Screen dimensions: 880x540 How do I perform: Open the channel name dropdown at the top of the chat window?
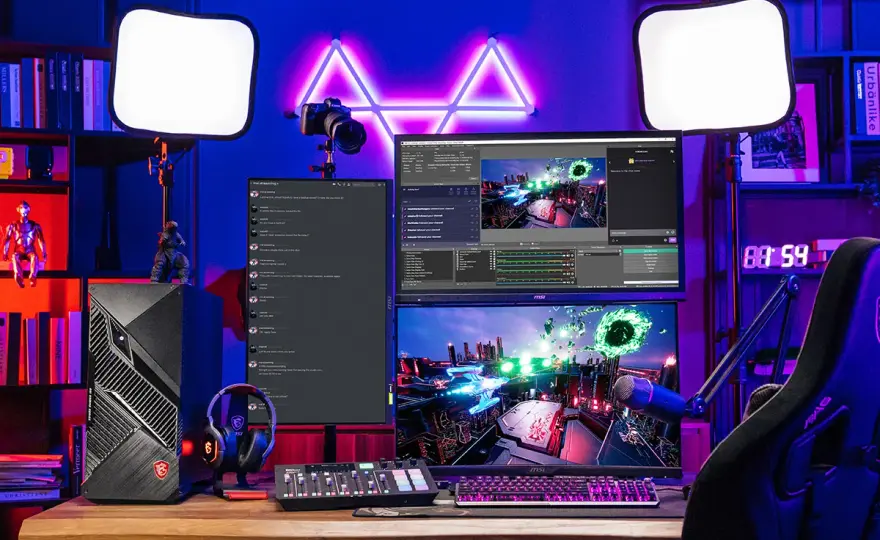264,184
